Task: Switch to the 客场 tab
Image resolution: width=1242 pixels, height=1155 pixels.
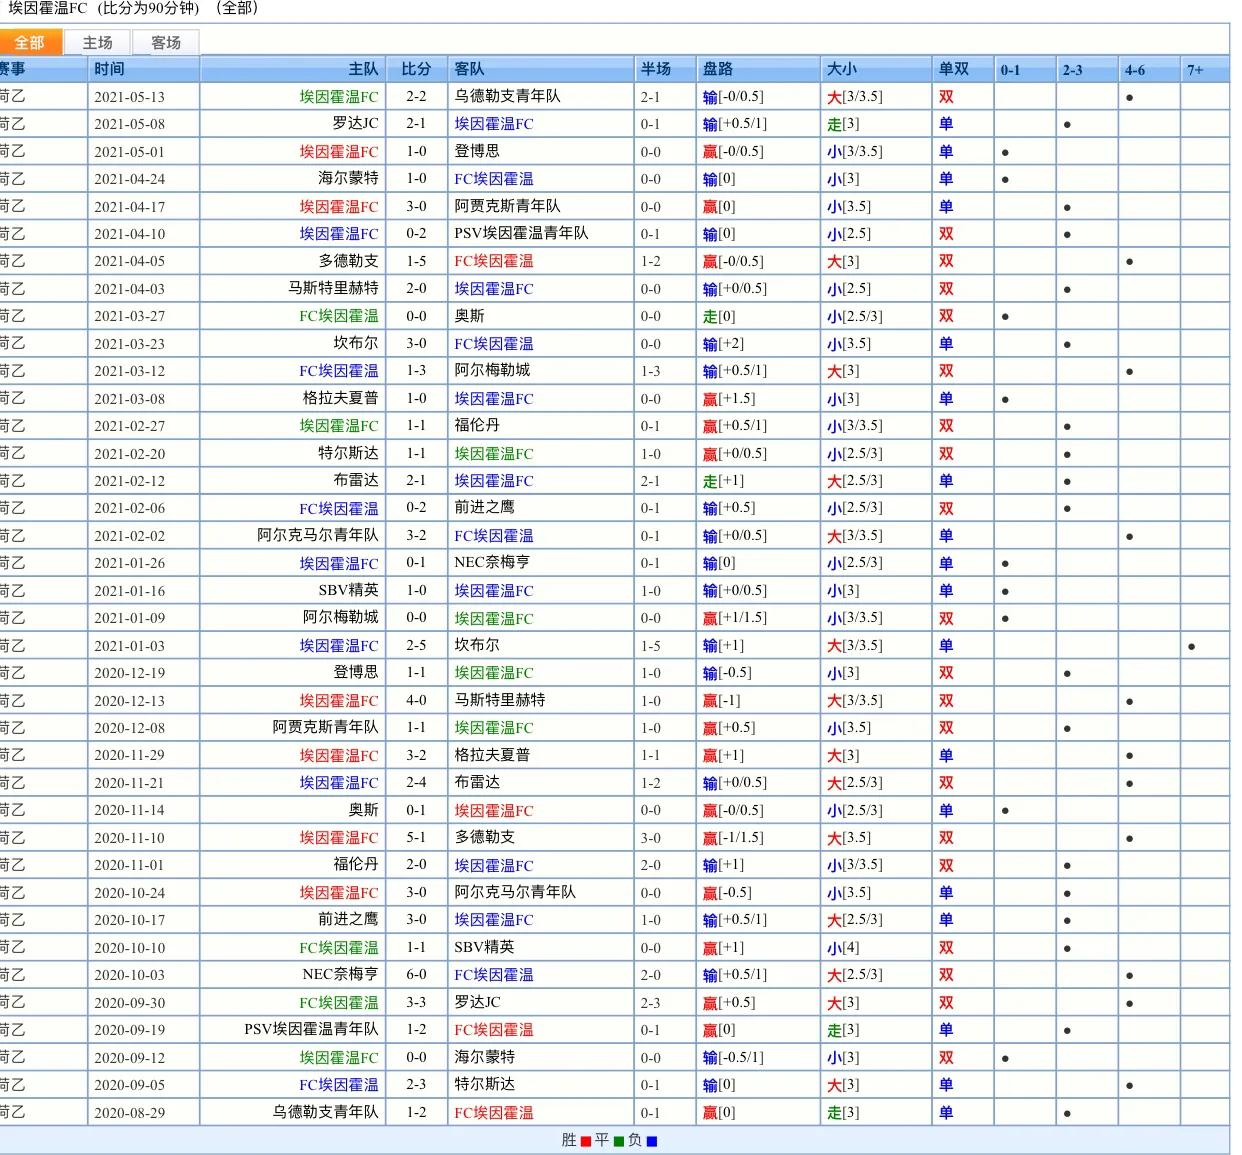Action: pyautogui.click(x=166, y=42)
